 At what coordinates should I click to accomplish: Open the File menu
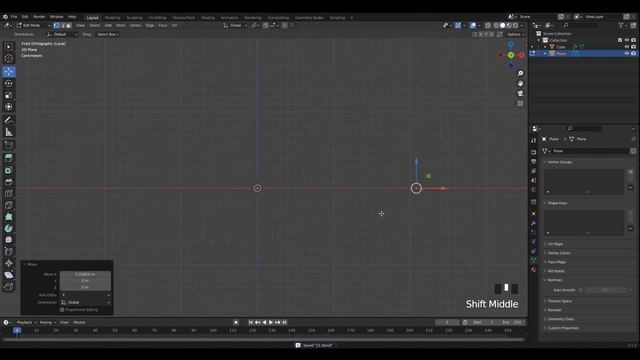point(14,17)
